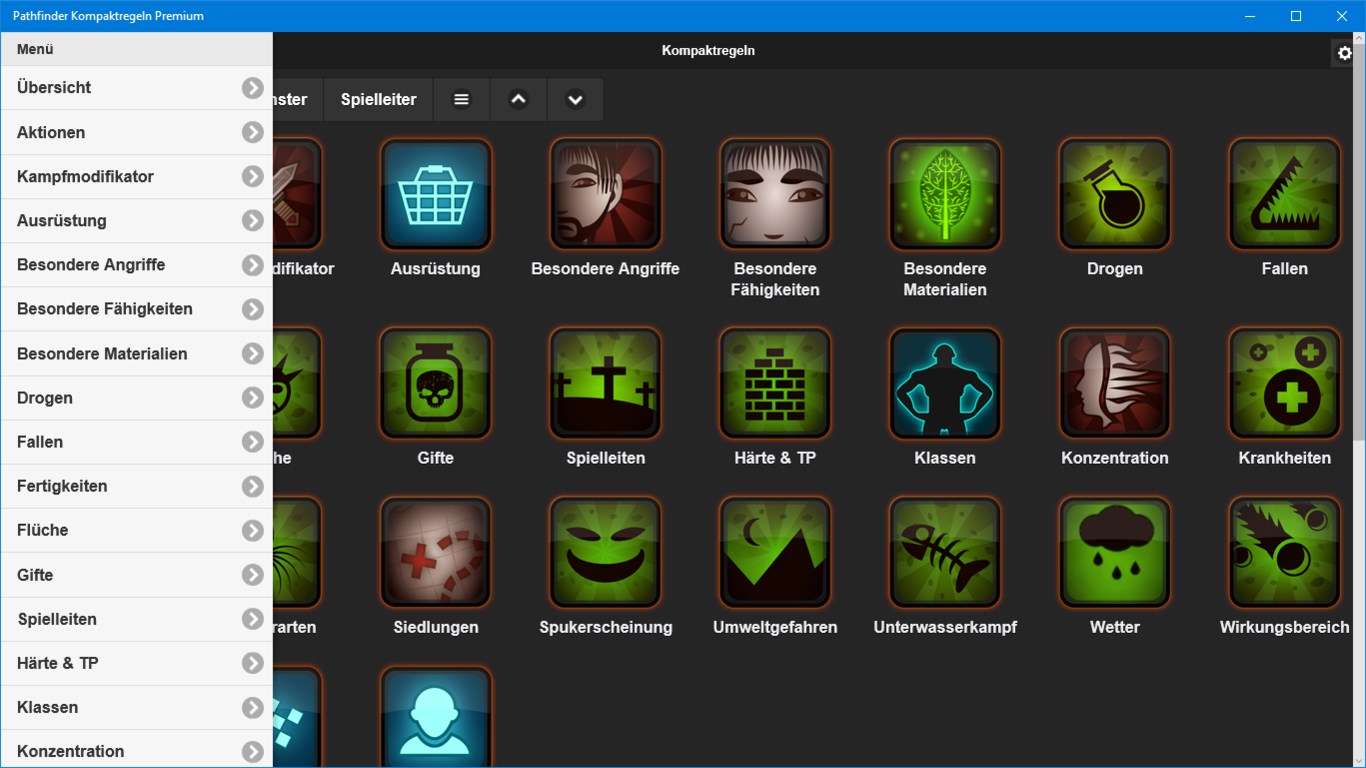Click the arrow on the Härte & TP menu row
1366x768 pixels.
click(x=252, y=663)
